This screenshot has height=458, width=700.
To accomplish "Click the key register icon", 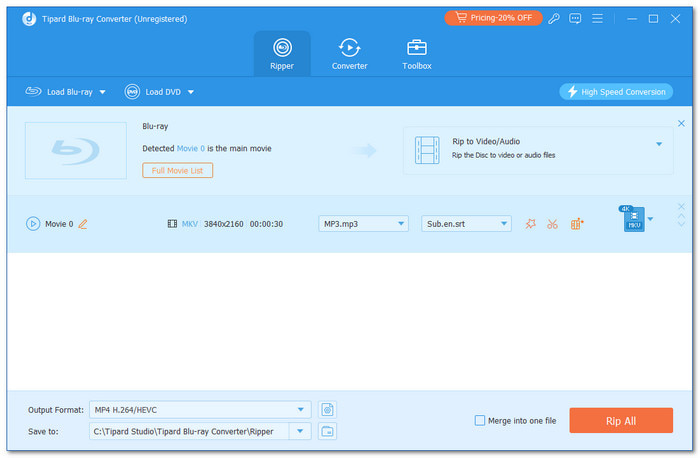I will [554, 18].
